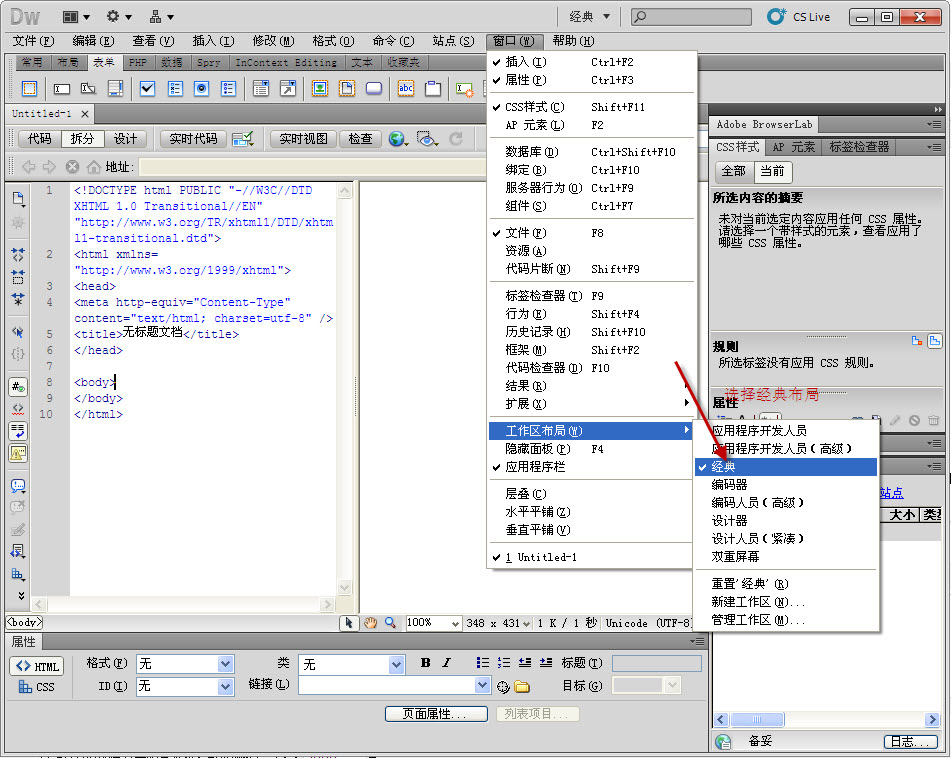
Task: Open the globe preview in browser icon
Action: tap(397, 139)
